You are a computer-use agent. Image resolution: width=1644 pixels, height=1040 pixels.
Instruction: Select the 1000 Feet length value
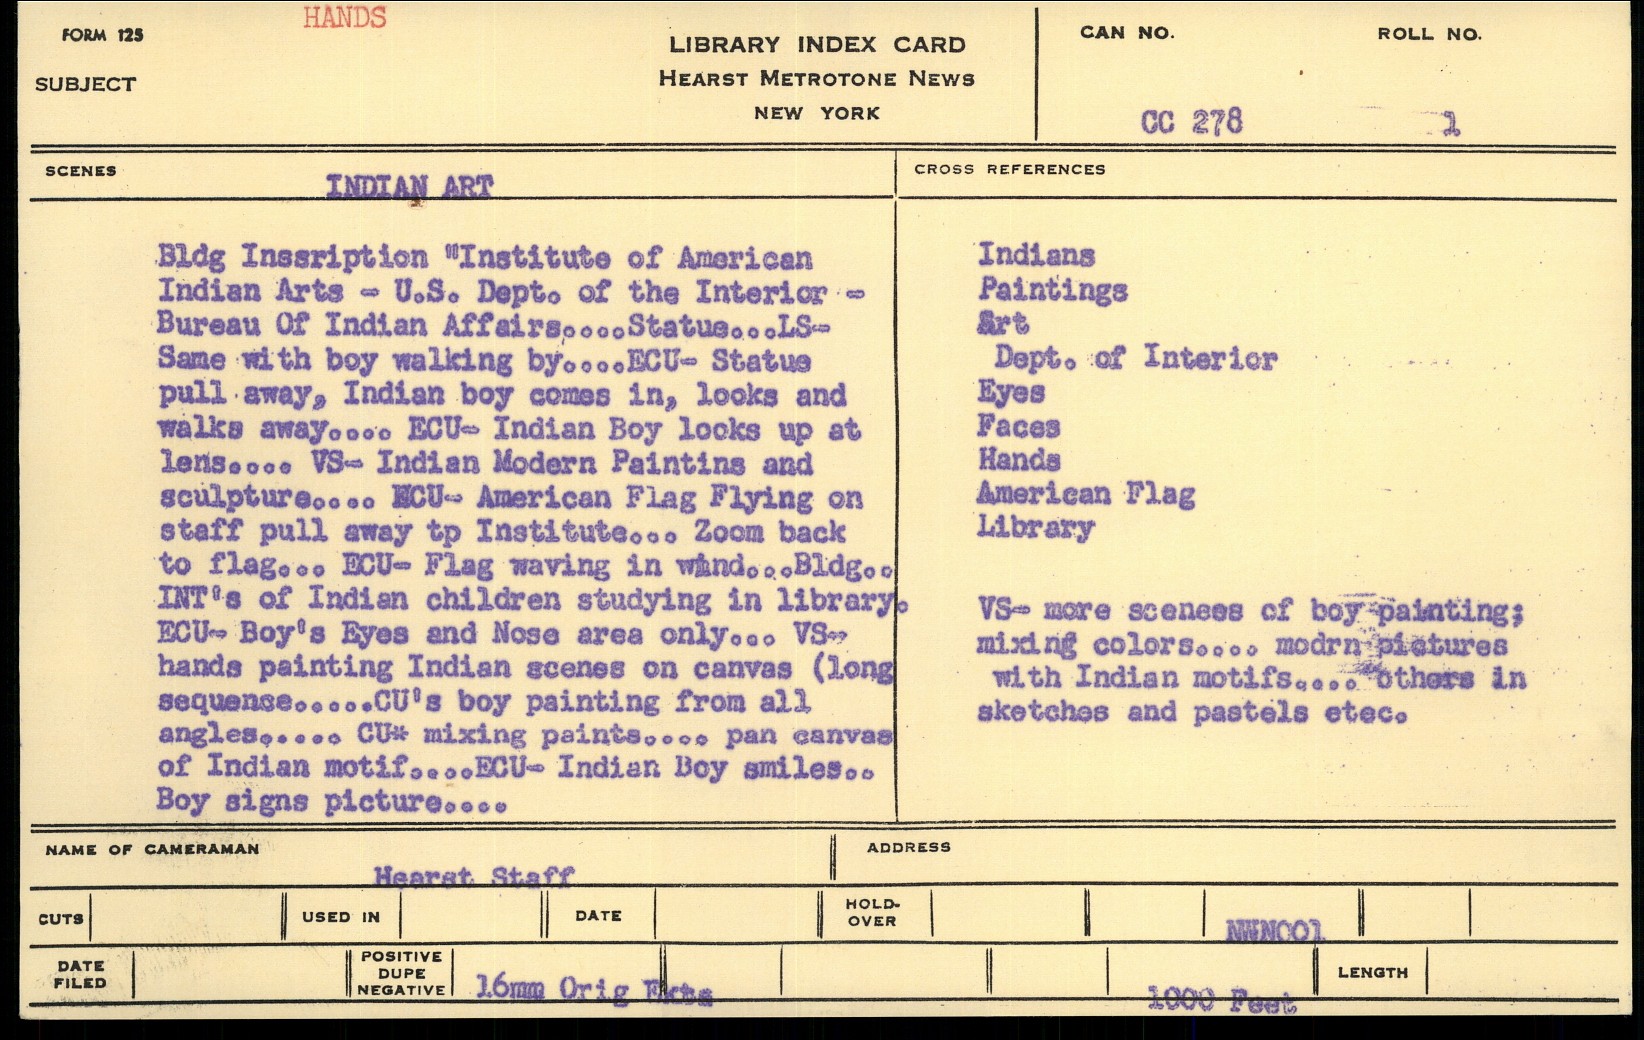(1221, 998)
